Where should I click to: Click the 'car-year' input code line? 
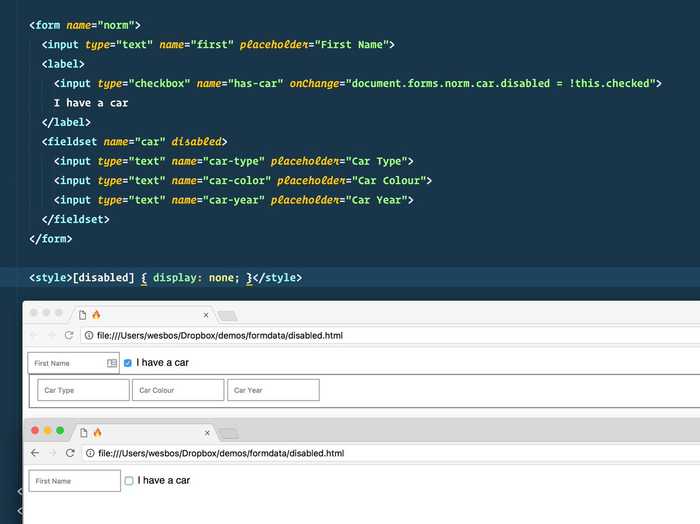(x=233, y=200)
